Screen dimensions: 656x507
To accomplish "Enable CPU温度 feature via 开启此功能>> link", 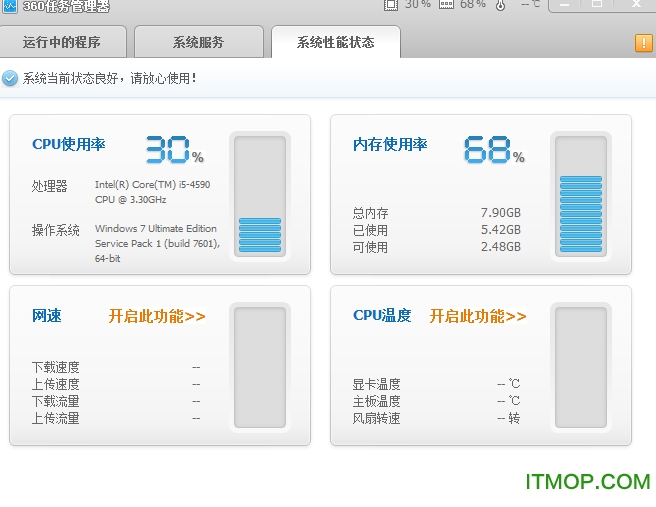I will click(478, 316).
